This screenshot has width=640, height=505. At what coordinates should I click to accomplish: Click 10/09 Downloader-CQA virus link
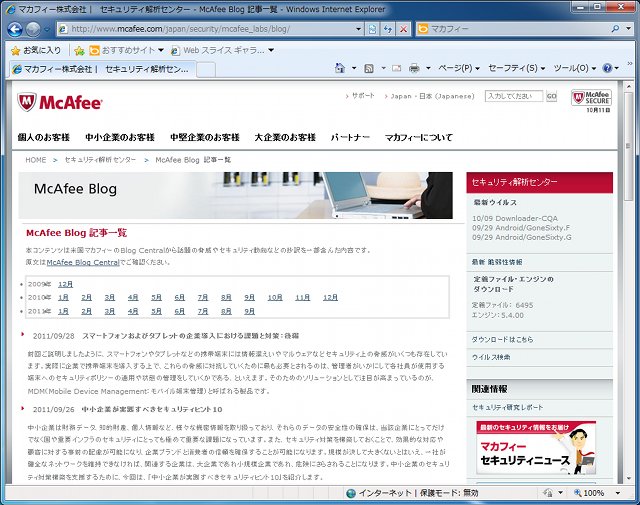[x=515, y=218]
